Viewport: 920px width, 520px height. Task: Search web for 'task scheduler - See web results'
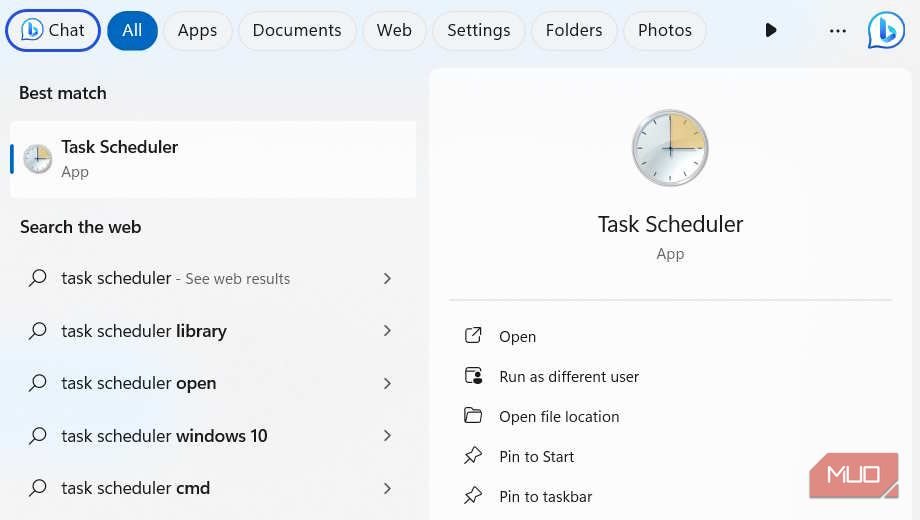175,279
